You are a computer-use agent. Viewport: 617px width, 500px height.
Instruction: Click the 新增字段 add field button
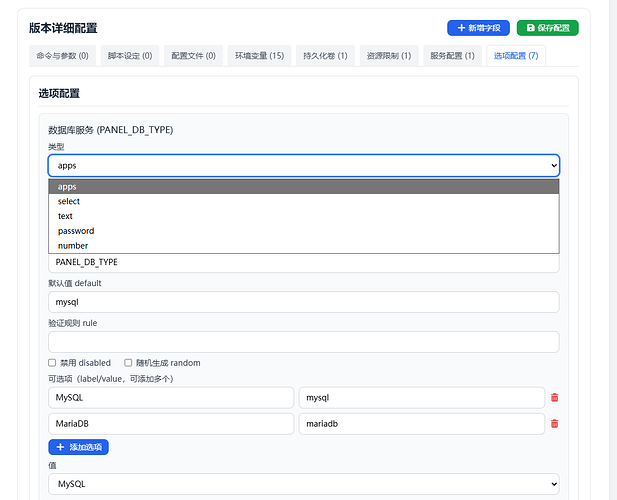point(478,28)
